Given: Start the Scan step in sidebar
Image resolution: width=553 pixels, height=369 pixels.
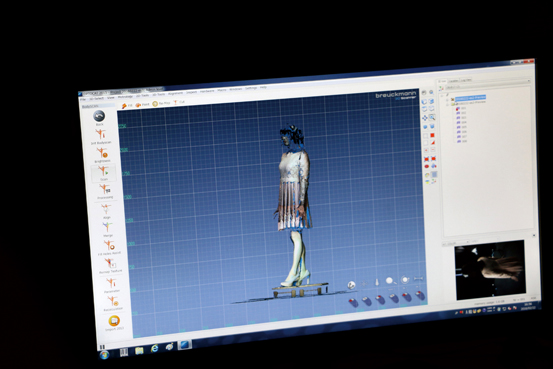Looking at the screenshot, I should (103, 171).
